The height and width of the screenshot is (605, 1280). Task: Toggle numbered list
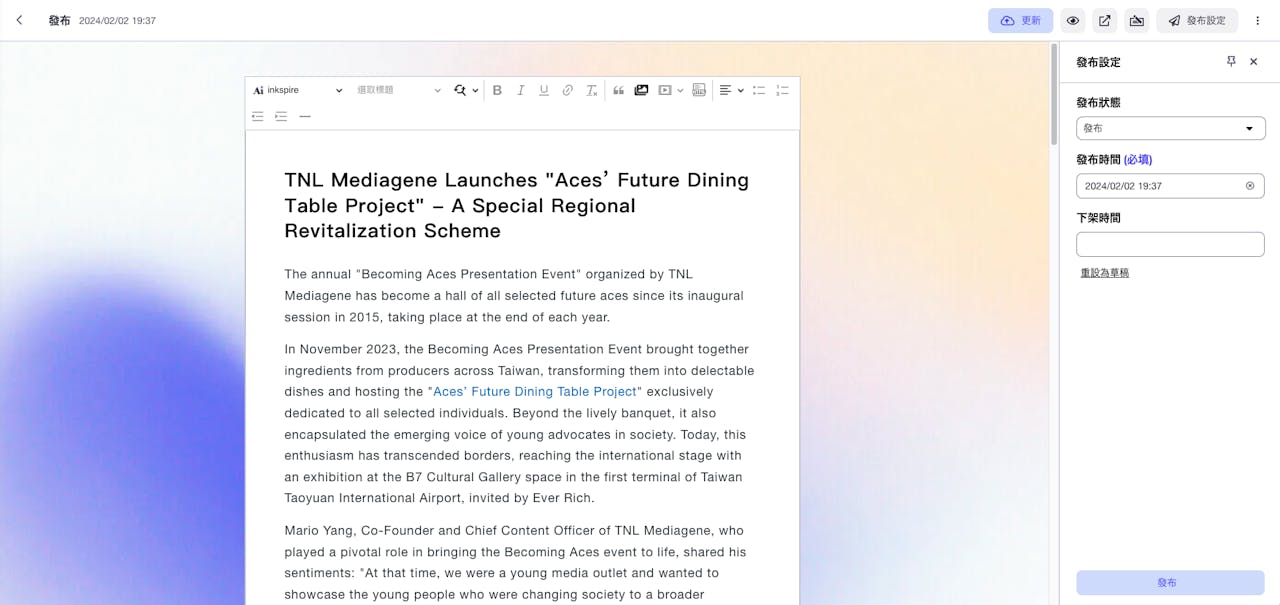[x=782, y=90]
